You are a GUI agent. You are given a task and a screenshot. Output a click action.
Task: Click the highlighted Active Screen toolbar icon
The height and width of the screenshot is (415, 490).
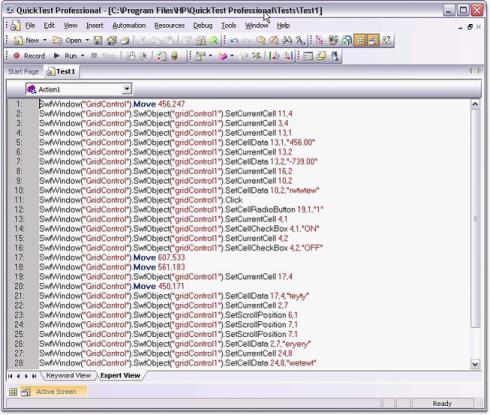pyautogui.click(x=373, y=41)
